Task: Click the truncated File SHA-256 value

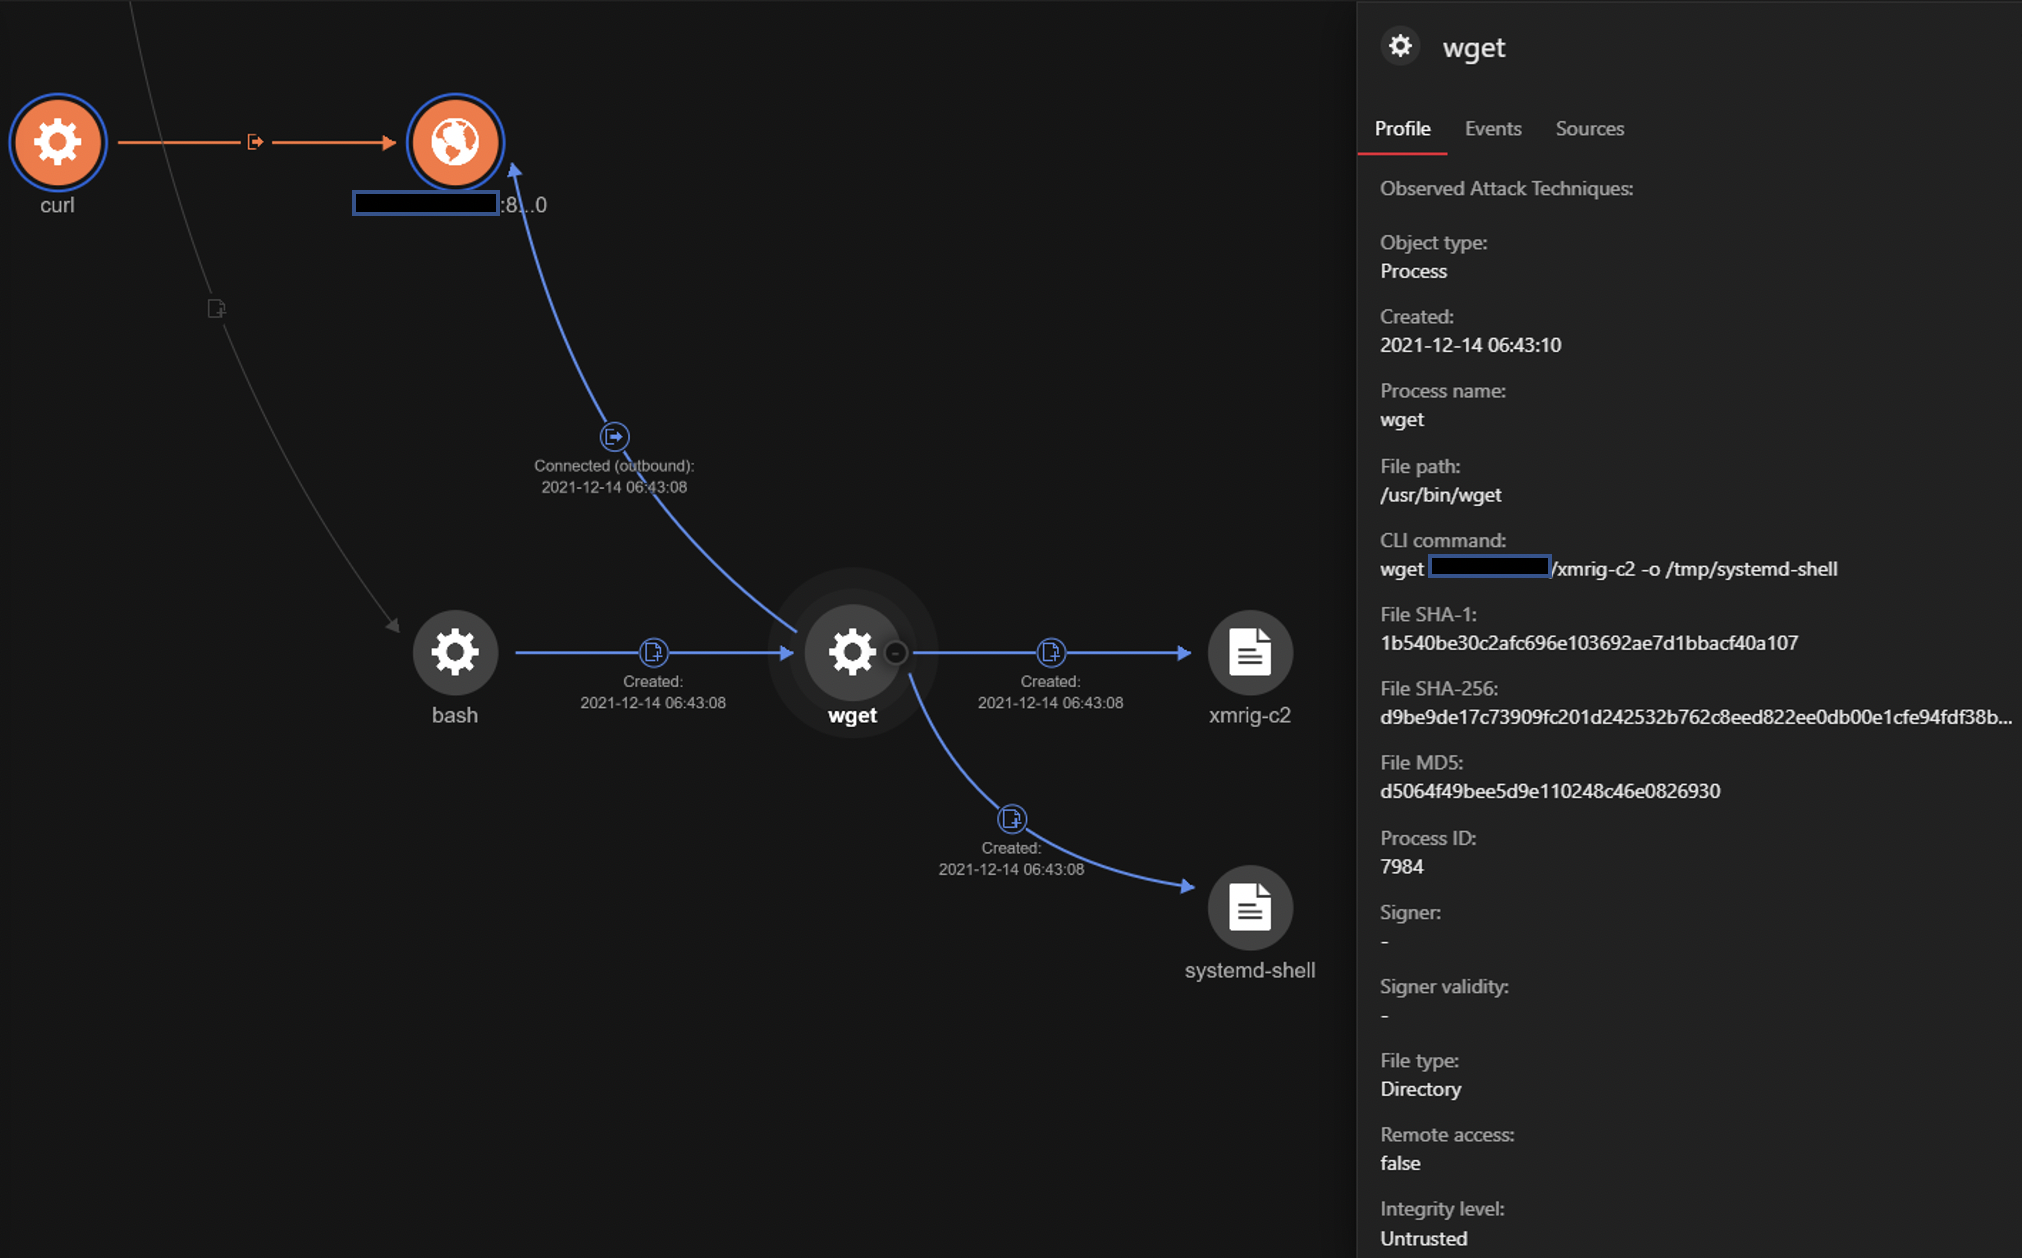Action: (1694, 717)
